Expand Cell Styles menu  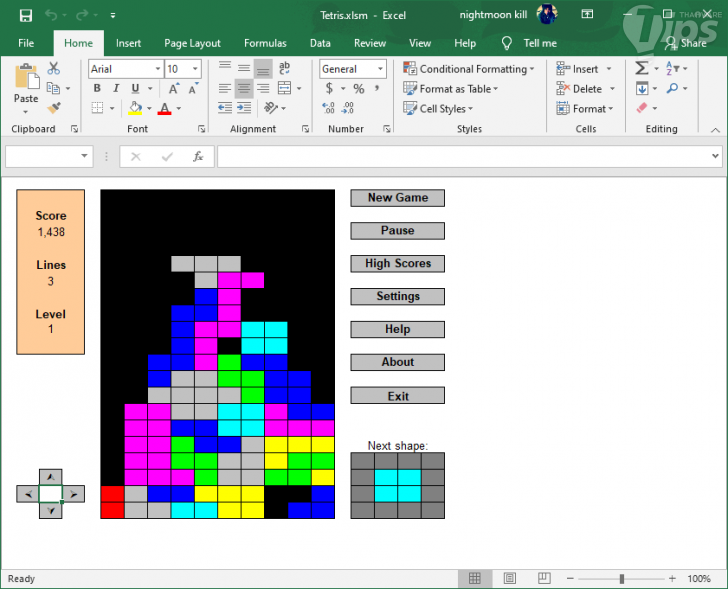click(x=438, y=108)
